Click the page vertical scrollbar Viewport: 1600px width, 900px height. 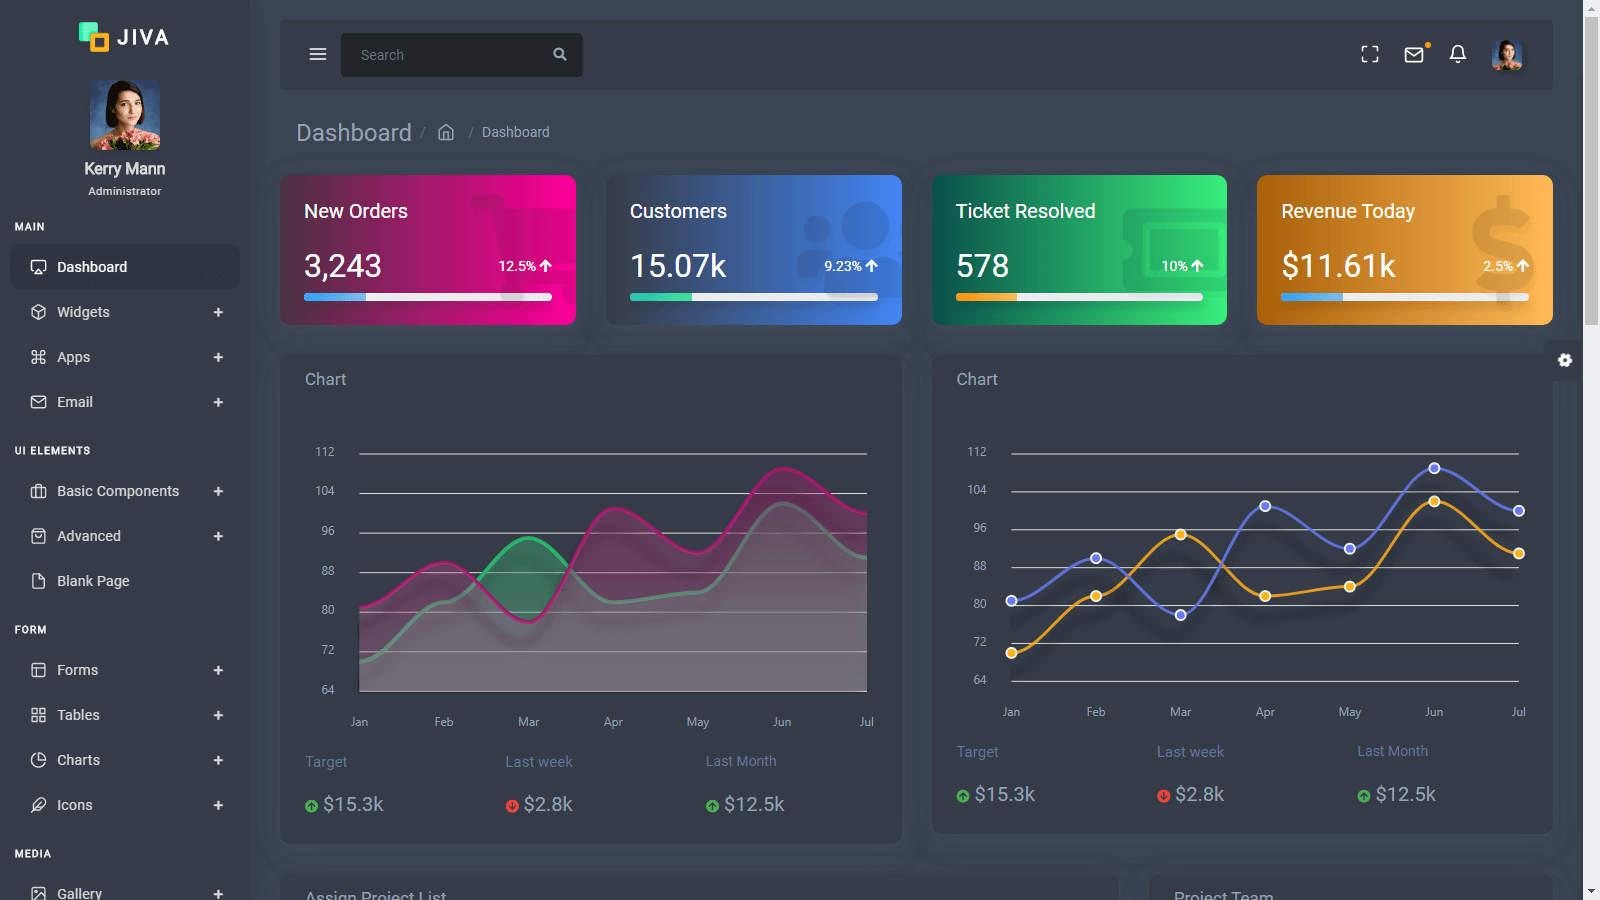[1591, 170]
